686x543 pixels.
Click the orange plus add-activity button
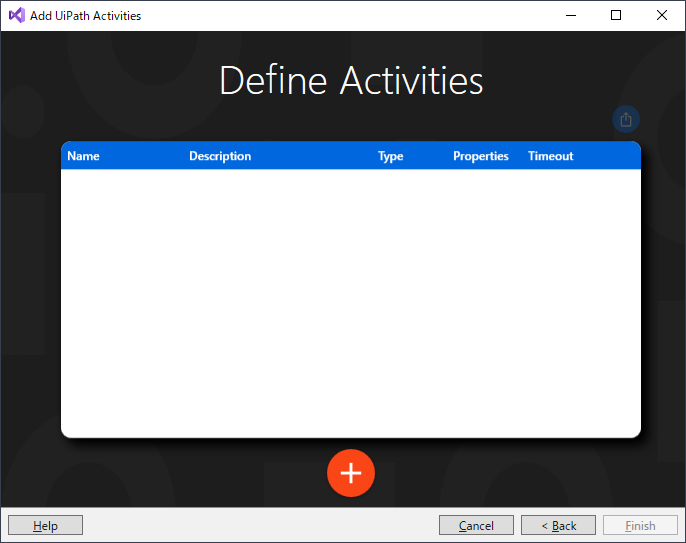[x=351, y=473]
